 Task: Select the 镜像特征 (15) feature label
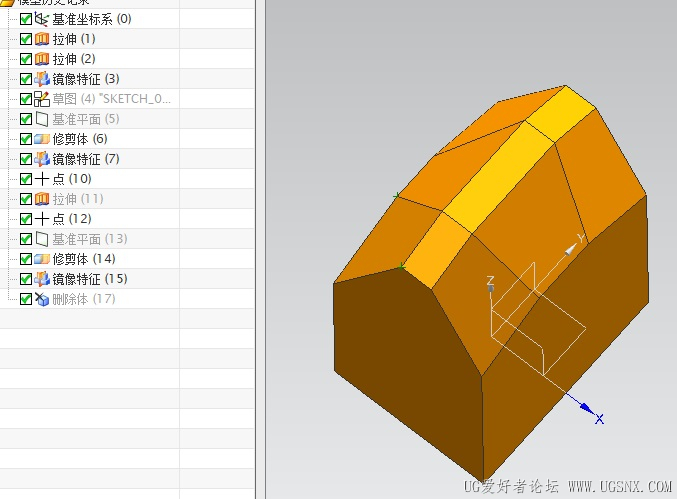[x=90, y=279]
